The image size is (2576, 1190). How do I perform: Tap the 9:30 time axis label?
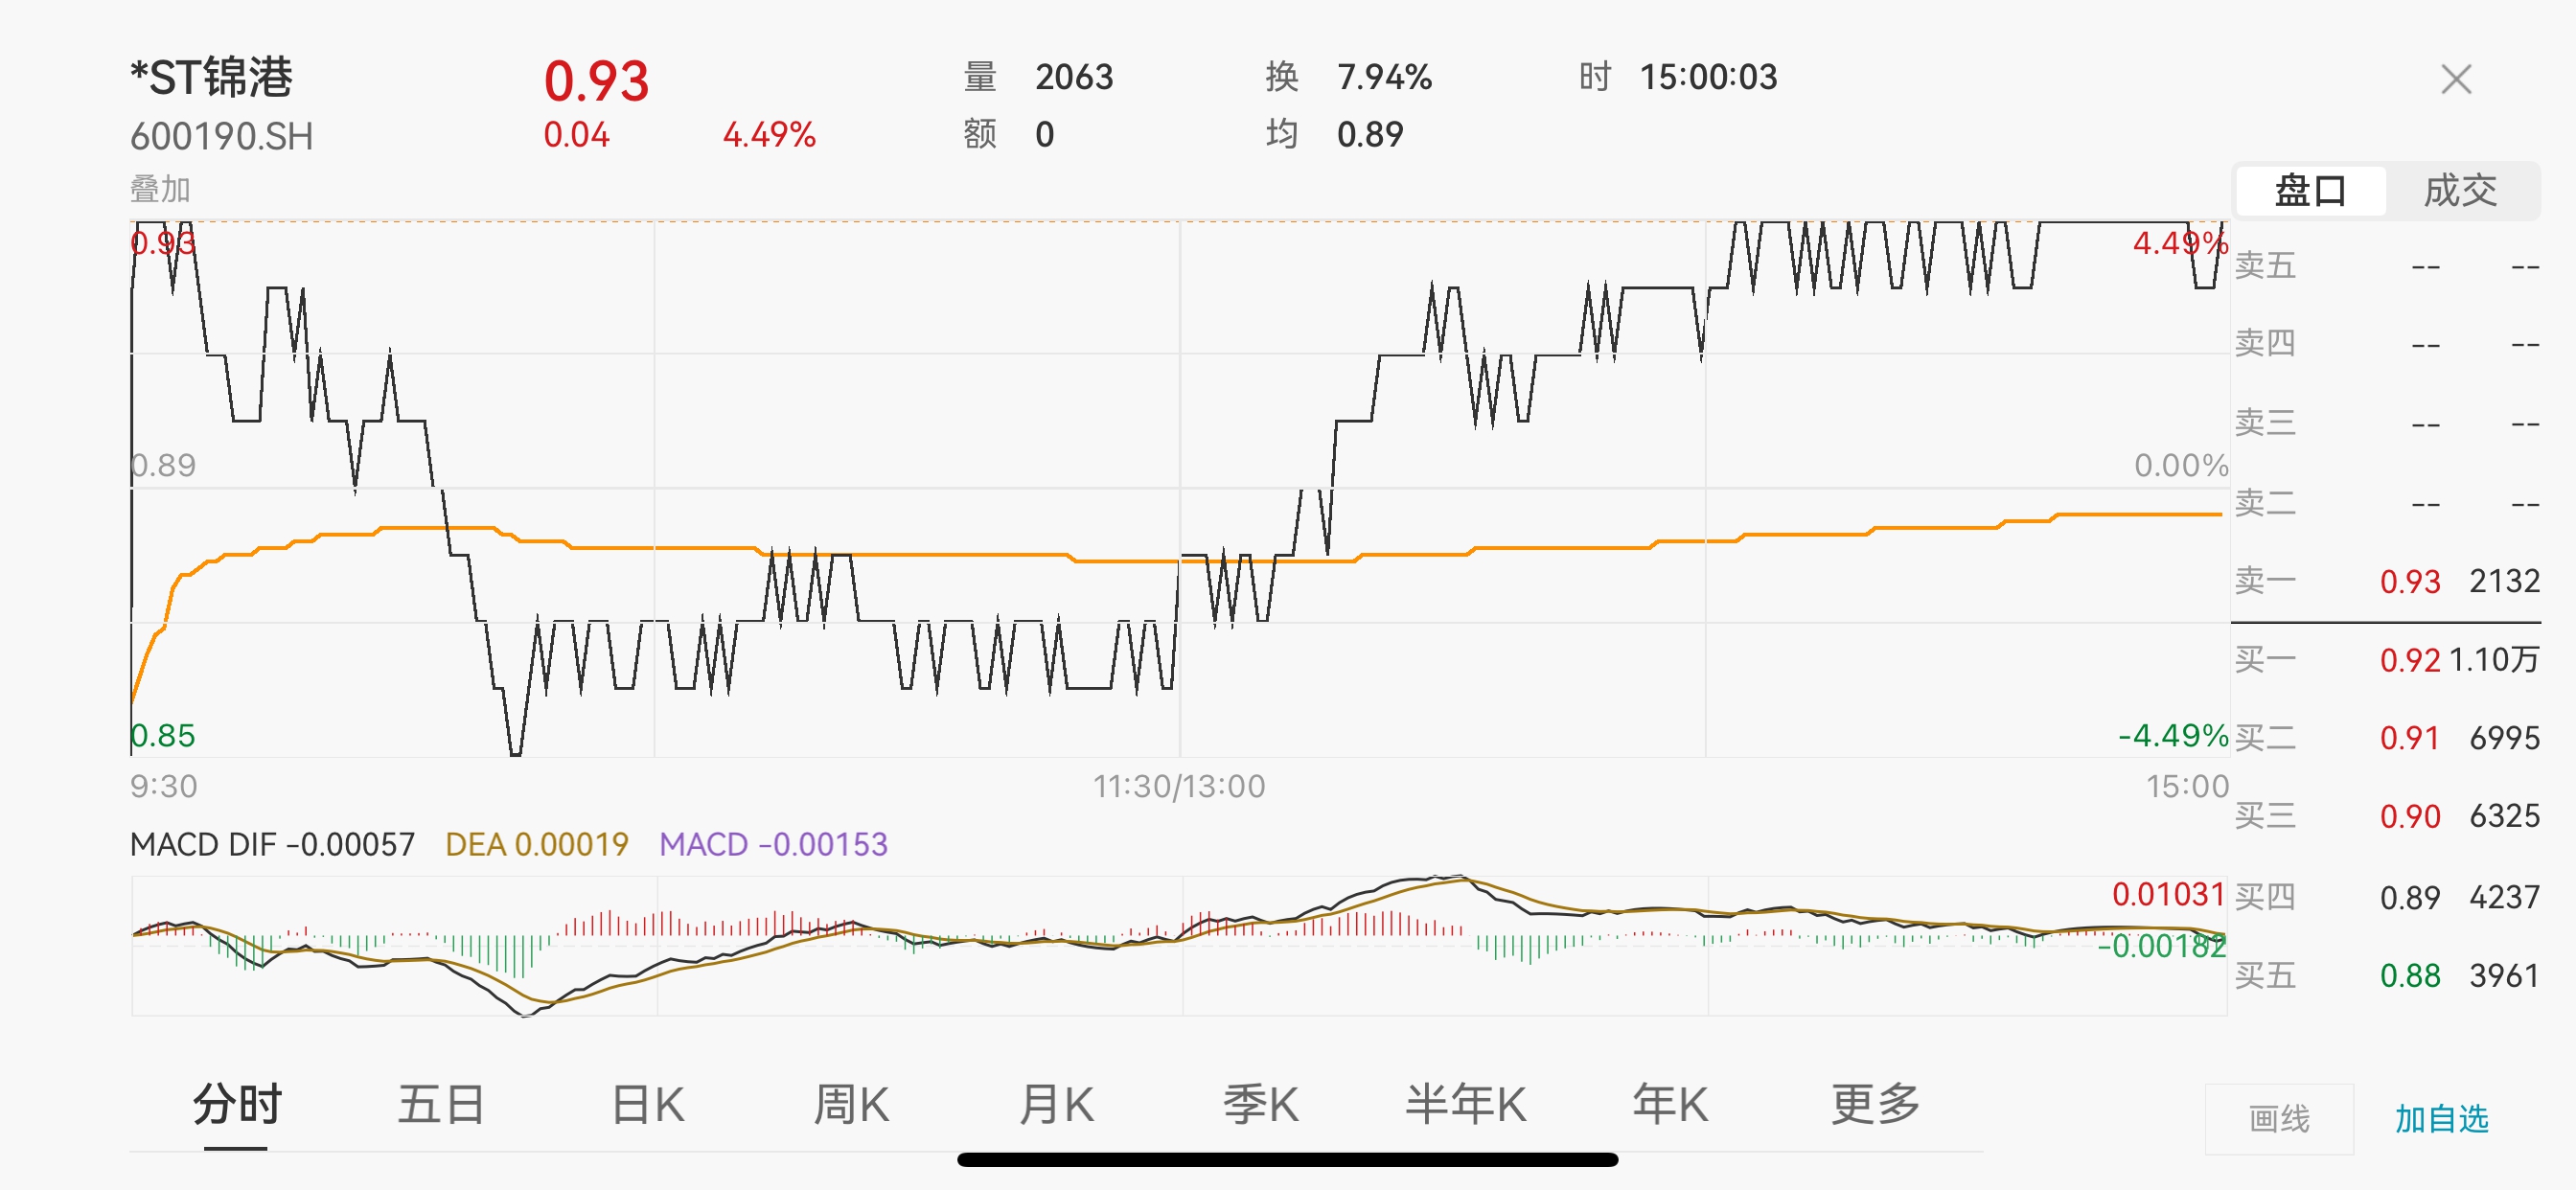164,787
